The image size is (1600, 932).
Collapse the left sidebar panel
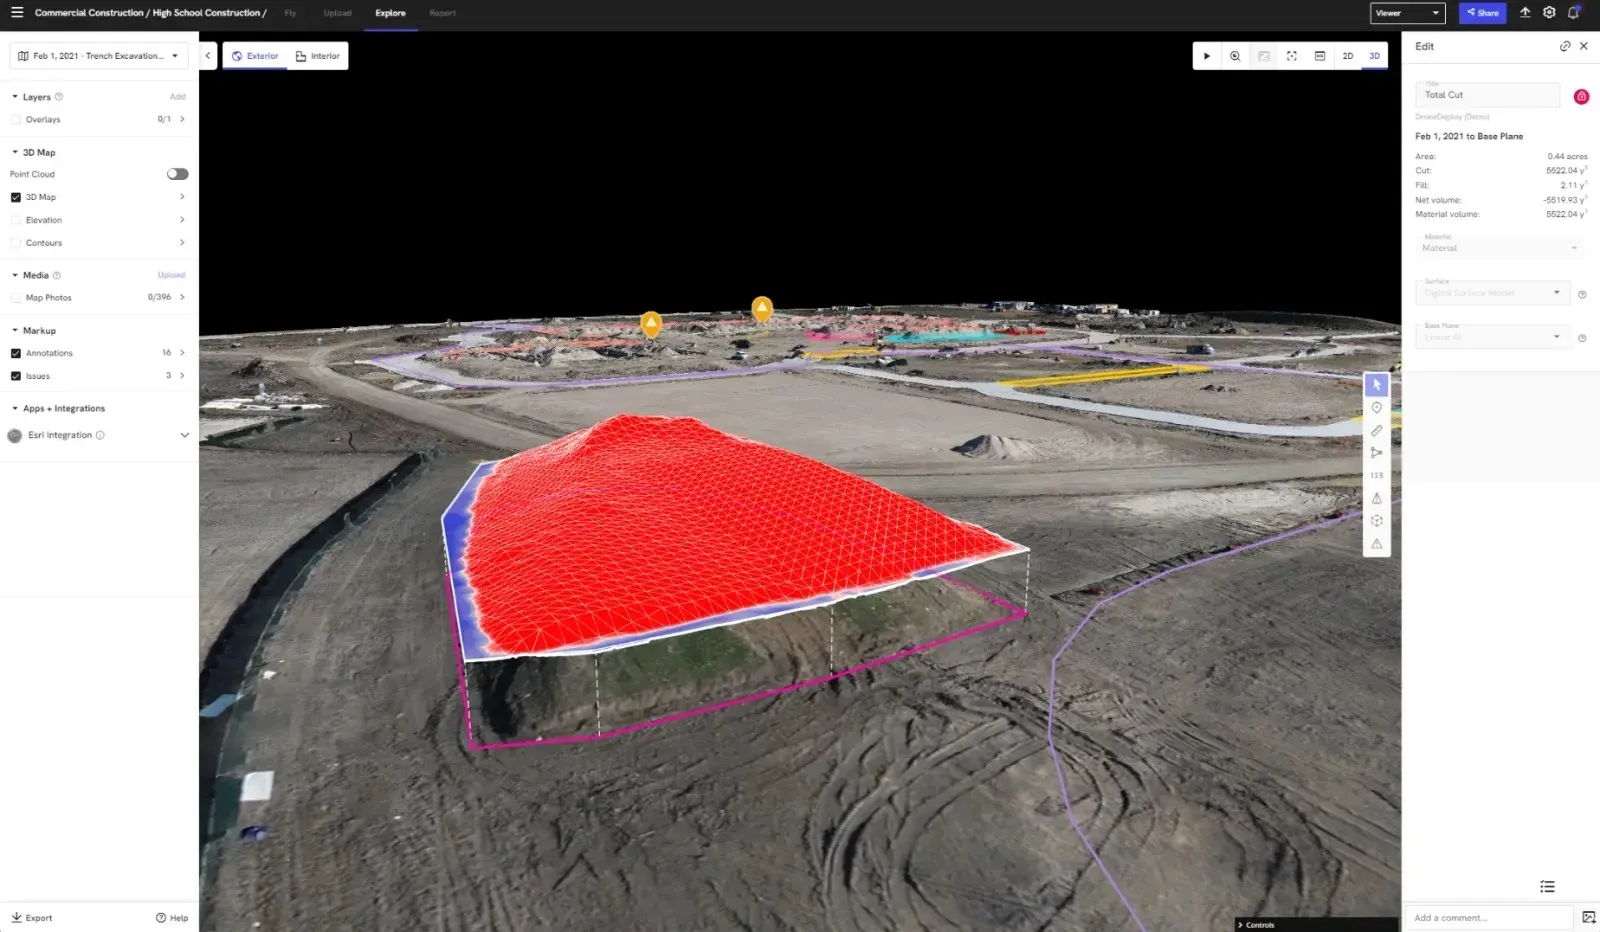coord(208,56)
